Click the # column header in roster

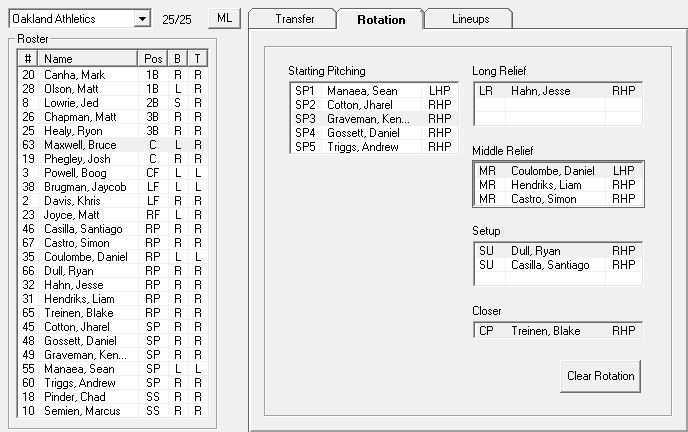pyautogui.click(x=28, y=59)
